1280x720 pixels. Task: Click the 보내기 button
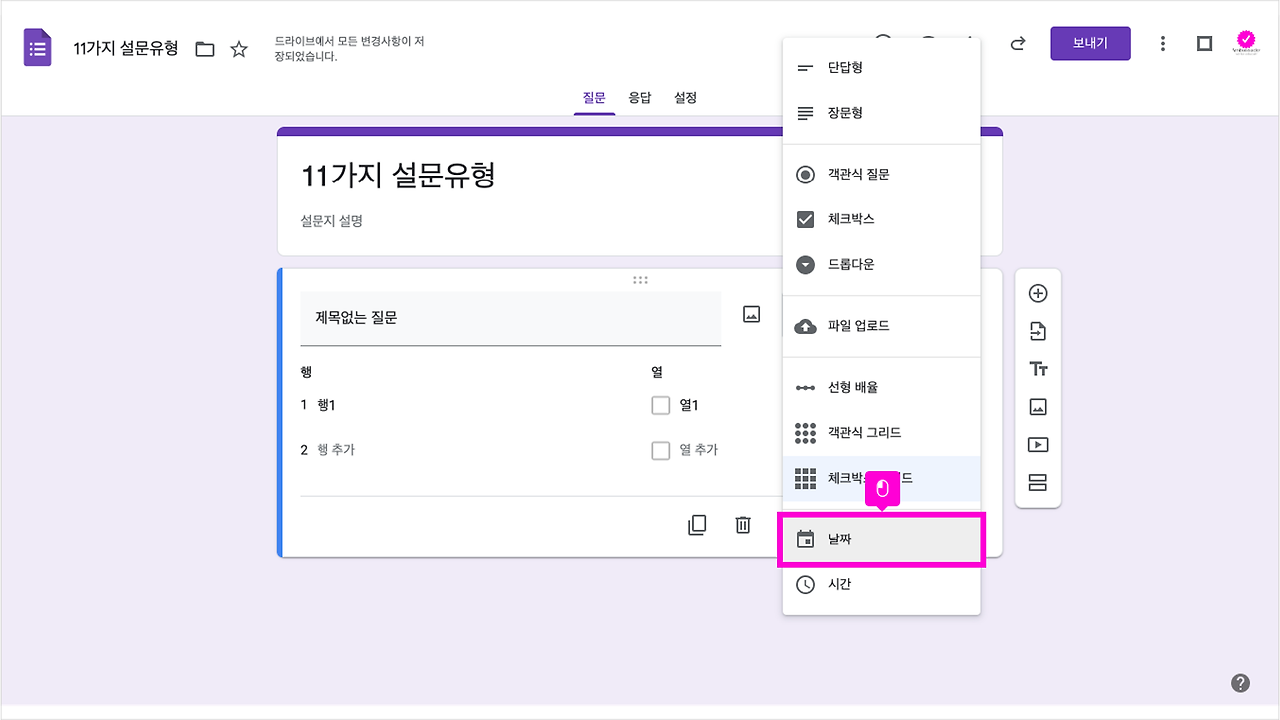coord(1090,44)
